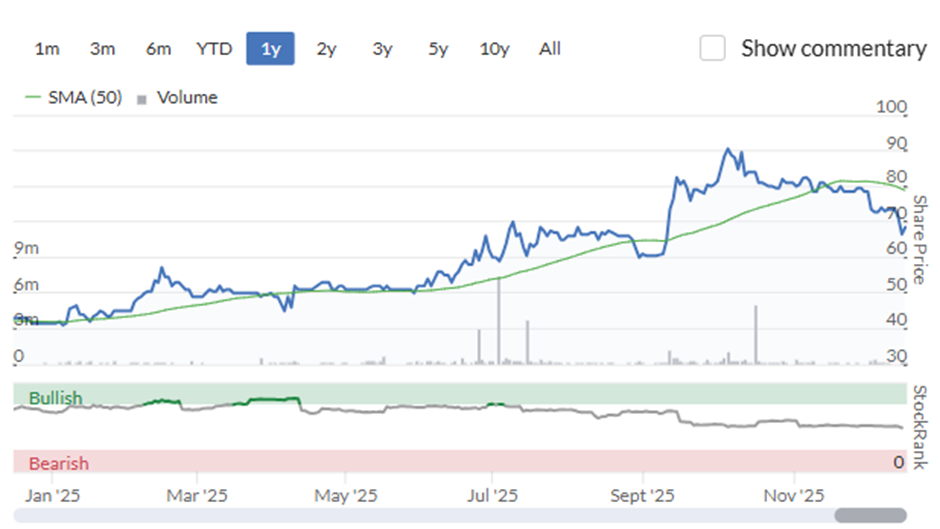
Task: Click the Bearish zone label
Action: 59,463
